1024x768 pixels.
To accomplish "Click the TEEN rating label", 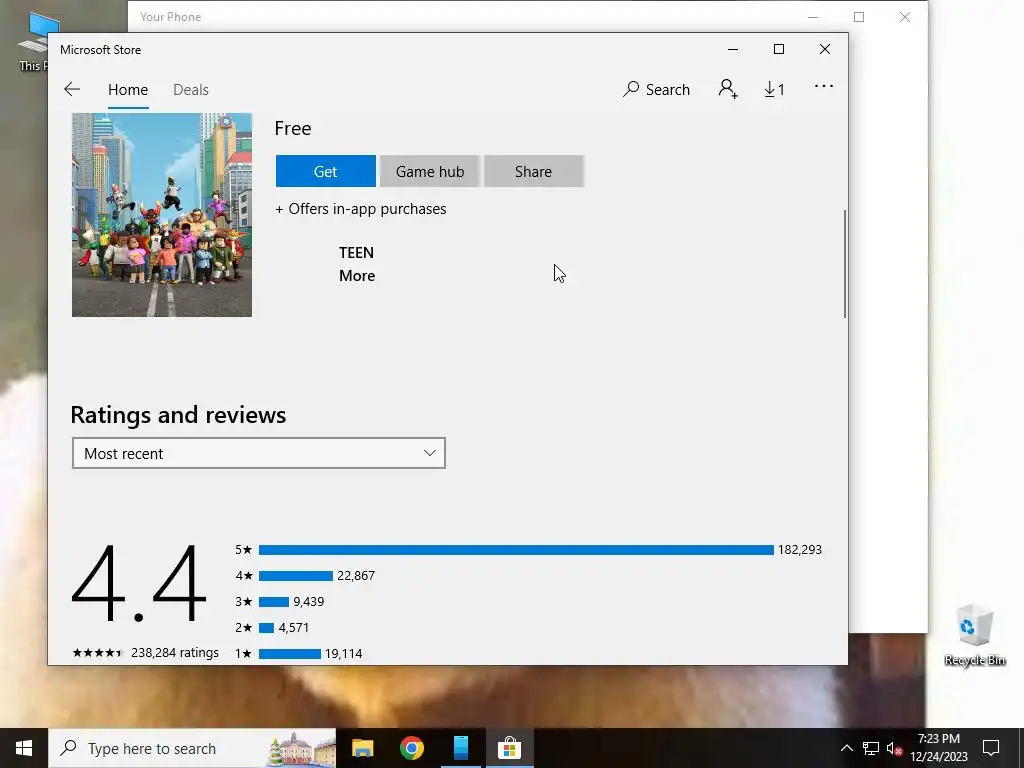I will tap(356, 253).
